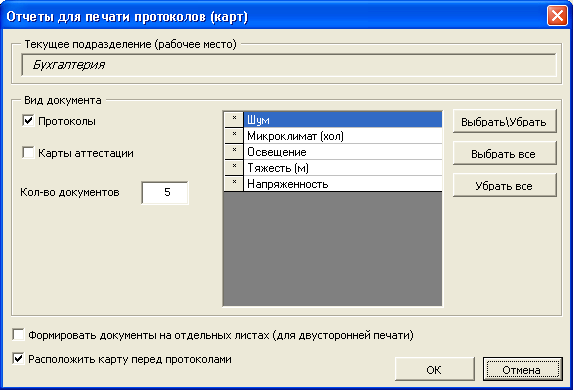Focus the Кол-во документов input field

coord(165,193)
